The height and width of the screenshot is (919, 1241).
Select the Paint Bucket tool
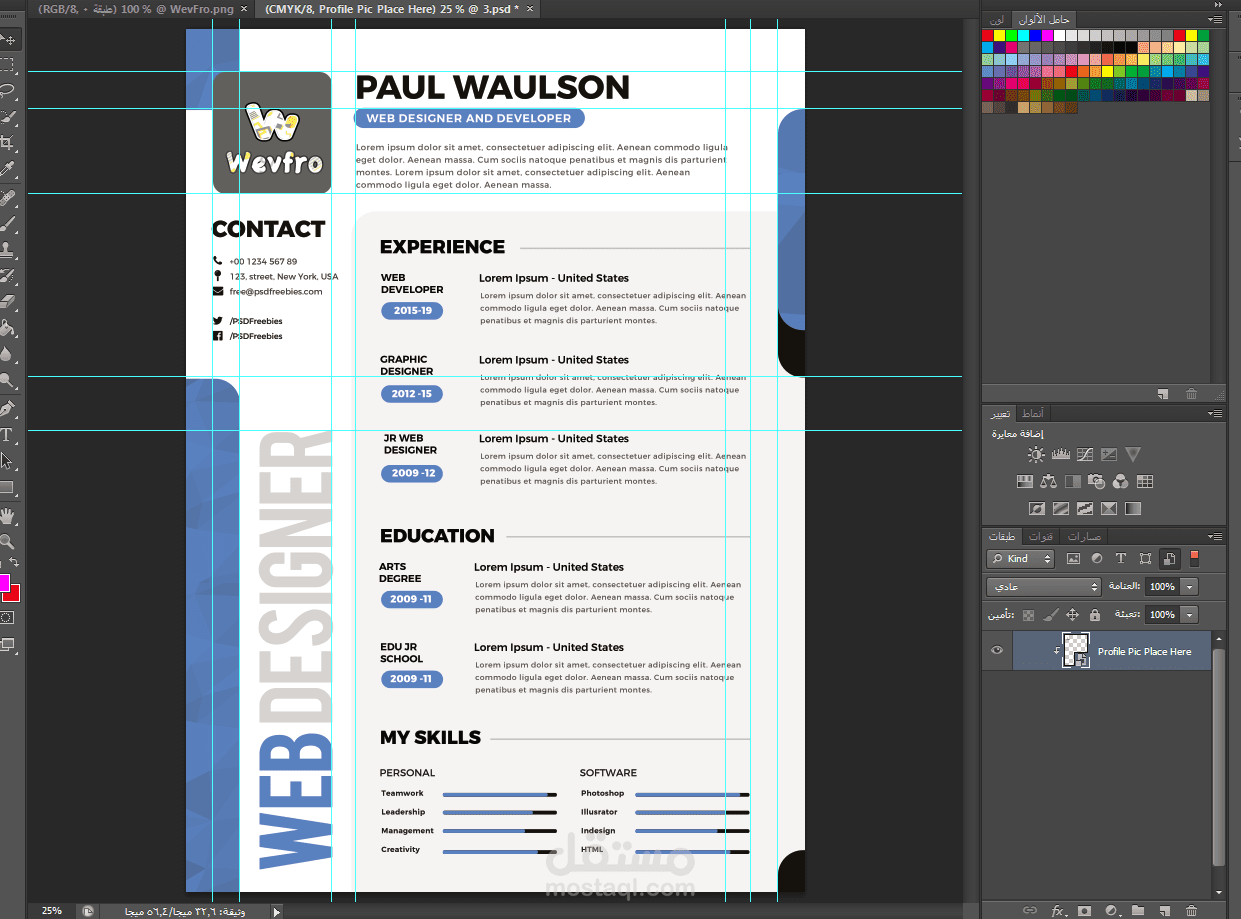tap(8, 327)
